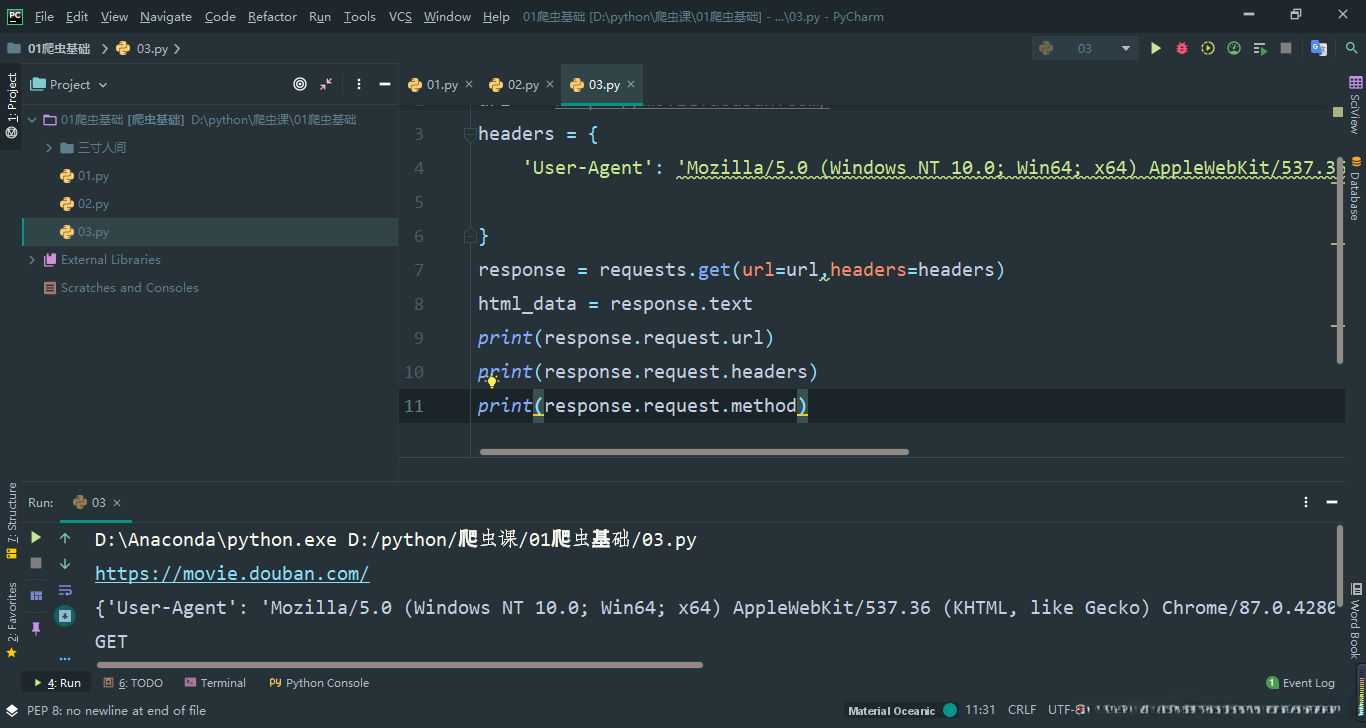Image resolution: width=1366 pixels, height=728 pixels.
Task: Toggle soft-wrap in the Run console
Action: pyautogui.click(x=65, y=590)
